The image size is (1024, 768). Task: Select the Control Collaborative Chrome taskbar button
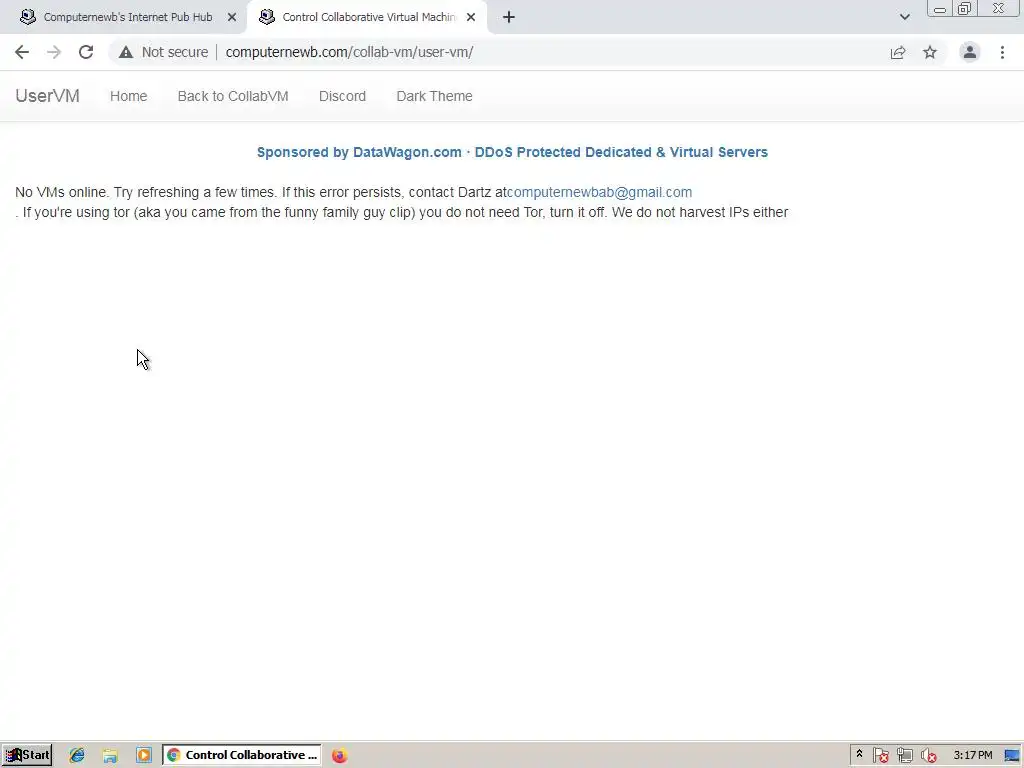click(242, 755)
